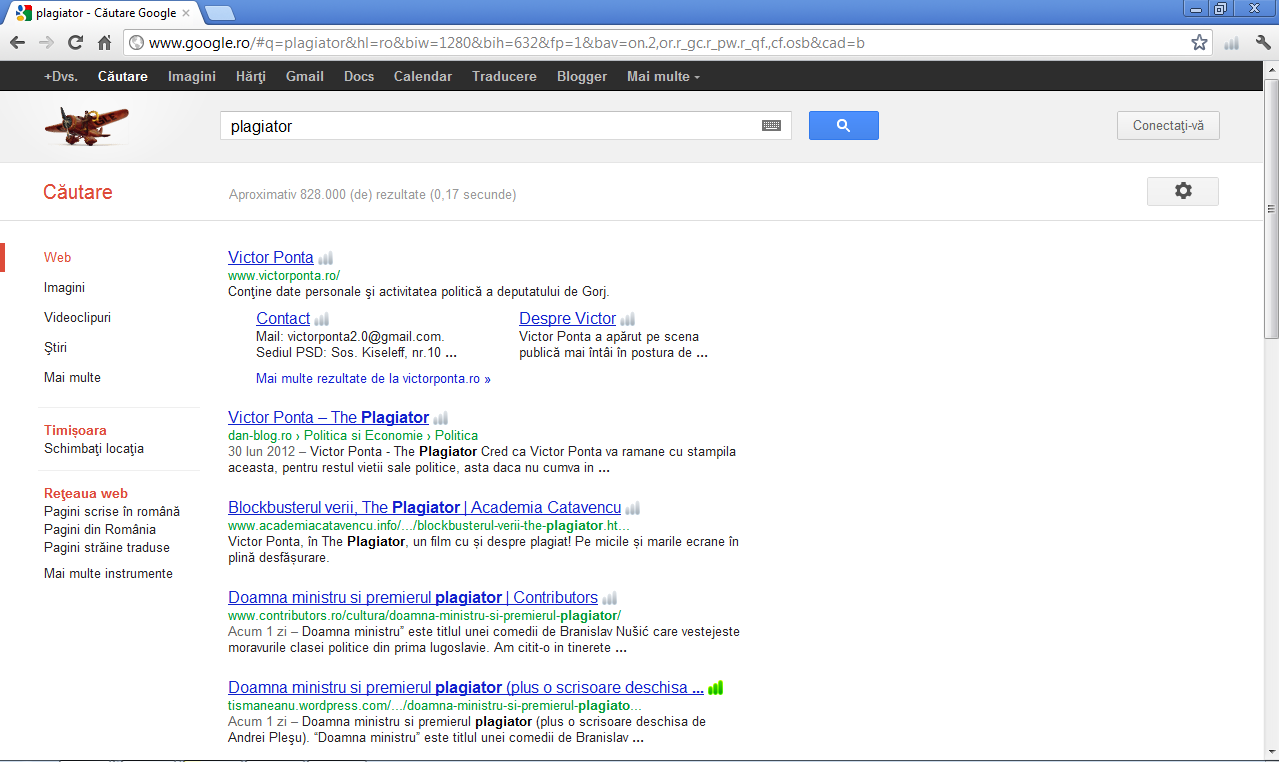The height and width of the screenshot is (762, 1279).
Task: Open Hărți in the Google bar
Action: (x=251, y=76)
